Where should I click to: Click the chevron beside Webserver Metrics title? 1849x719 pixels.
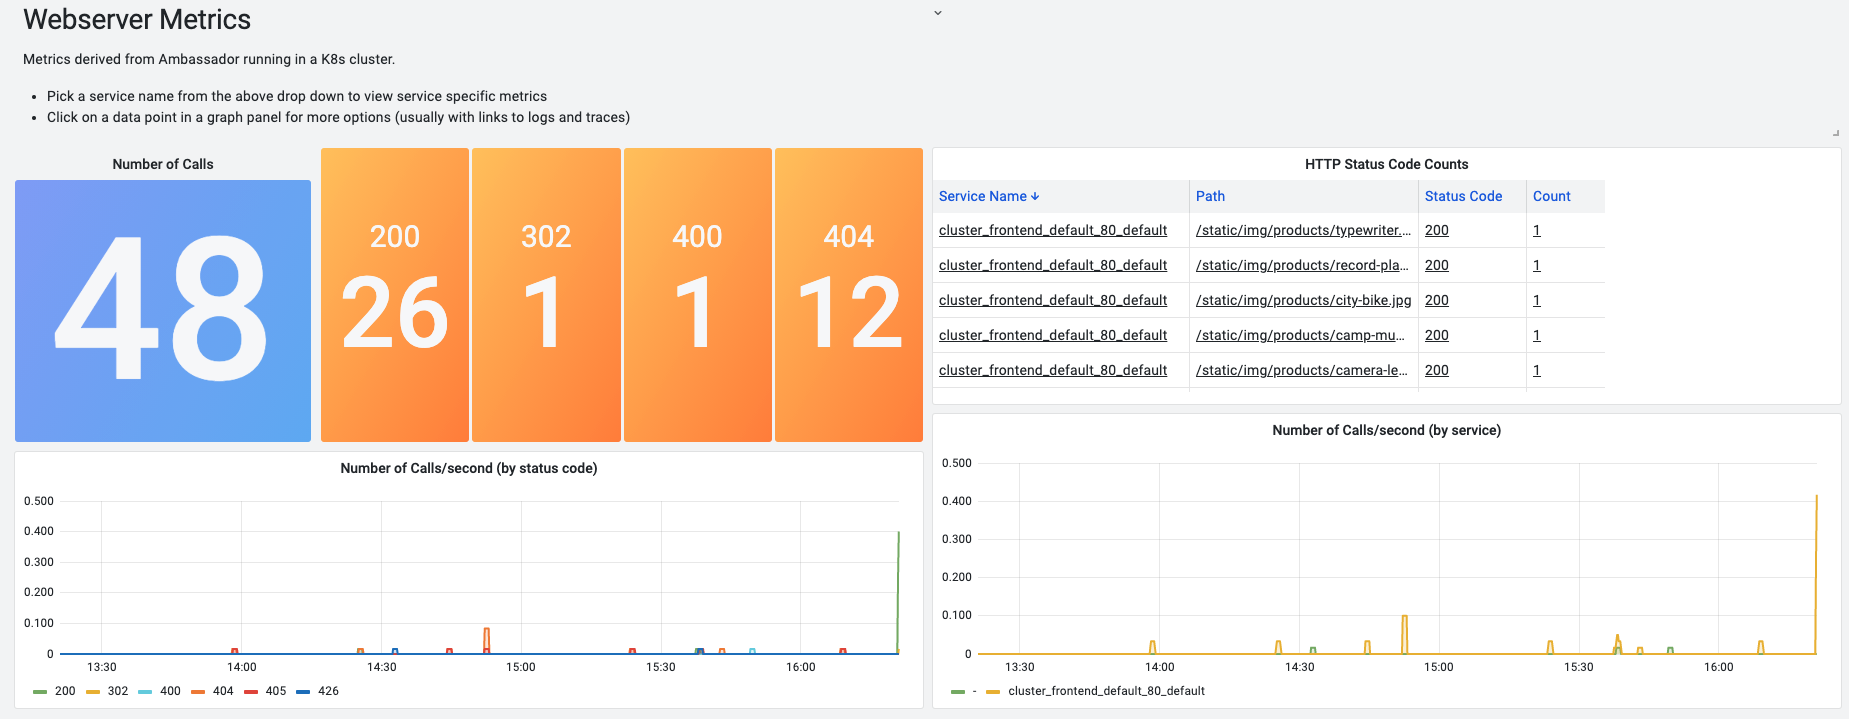tap(937, 13)
